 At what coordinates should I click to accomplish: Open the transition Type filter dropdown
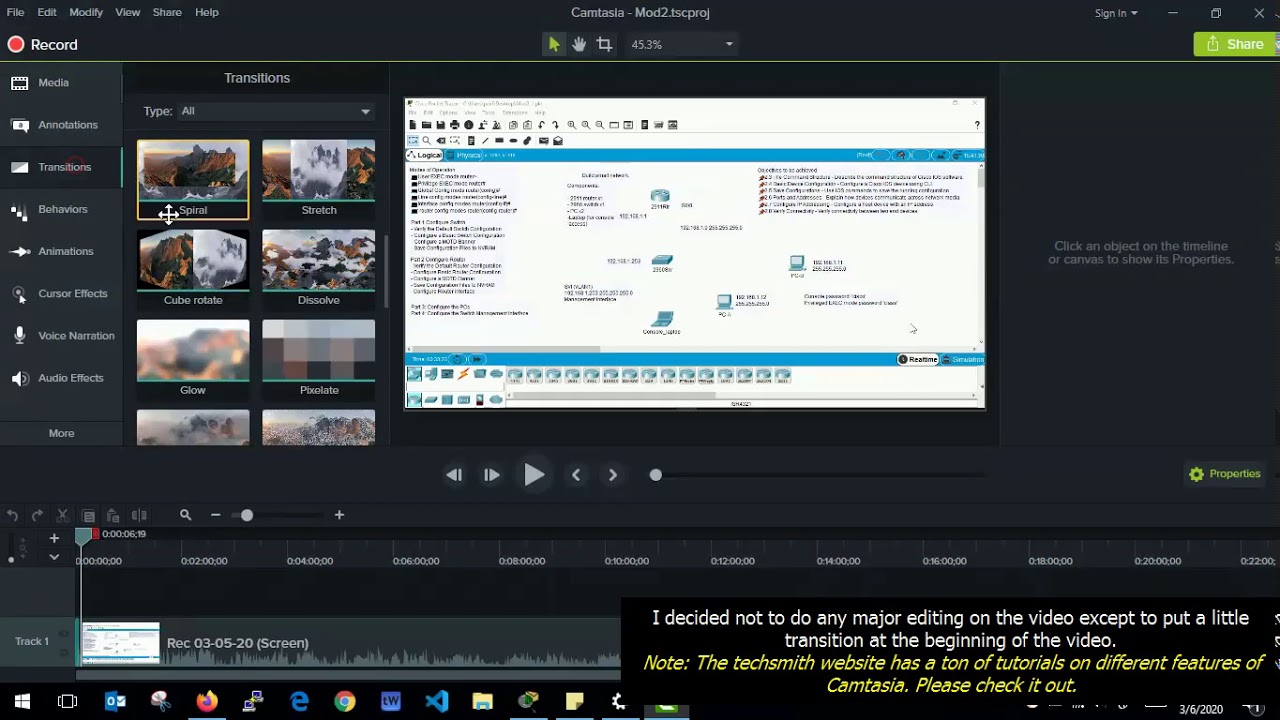pos(275,111)
